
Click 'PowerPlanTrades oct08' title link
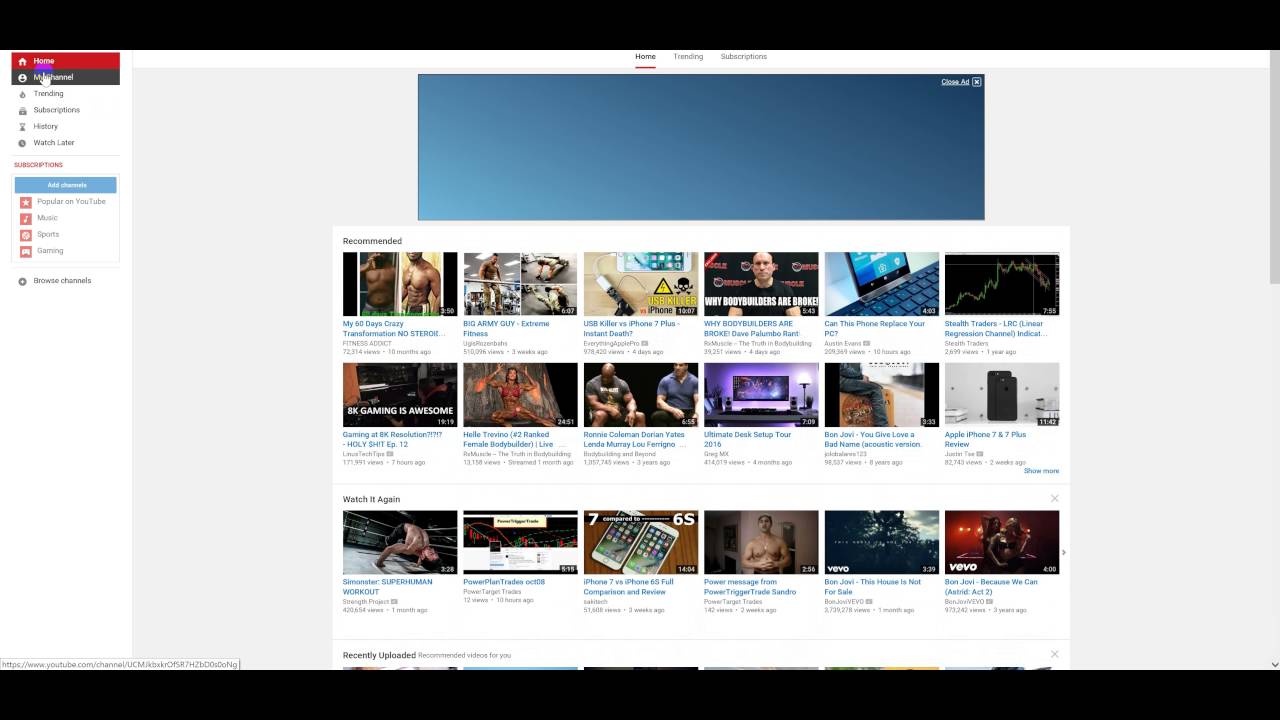[x=504, y=582]
